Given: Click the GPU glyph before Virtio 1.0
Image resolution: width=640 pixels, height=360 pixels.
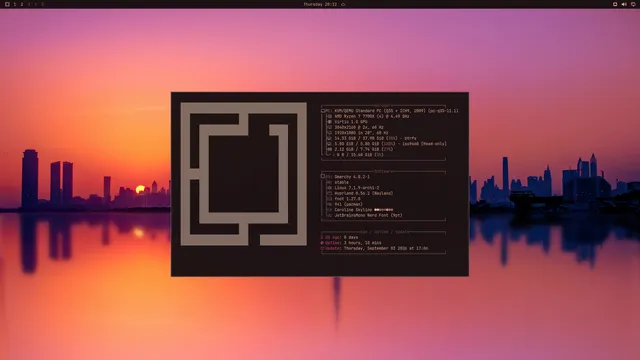Looking at the screenshot, I should coord(329,122).
